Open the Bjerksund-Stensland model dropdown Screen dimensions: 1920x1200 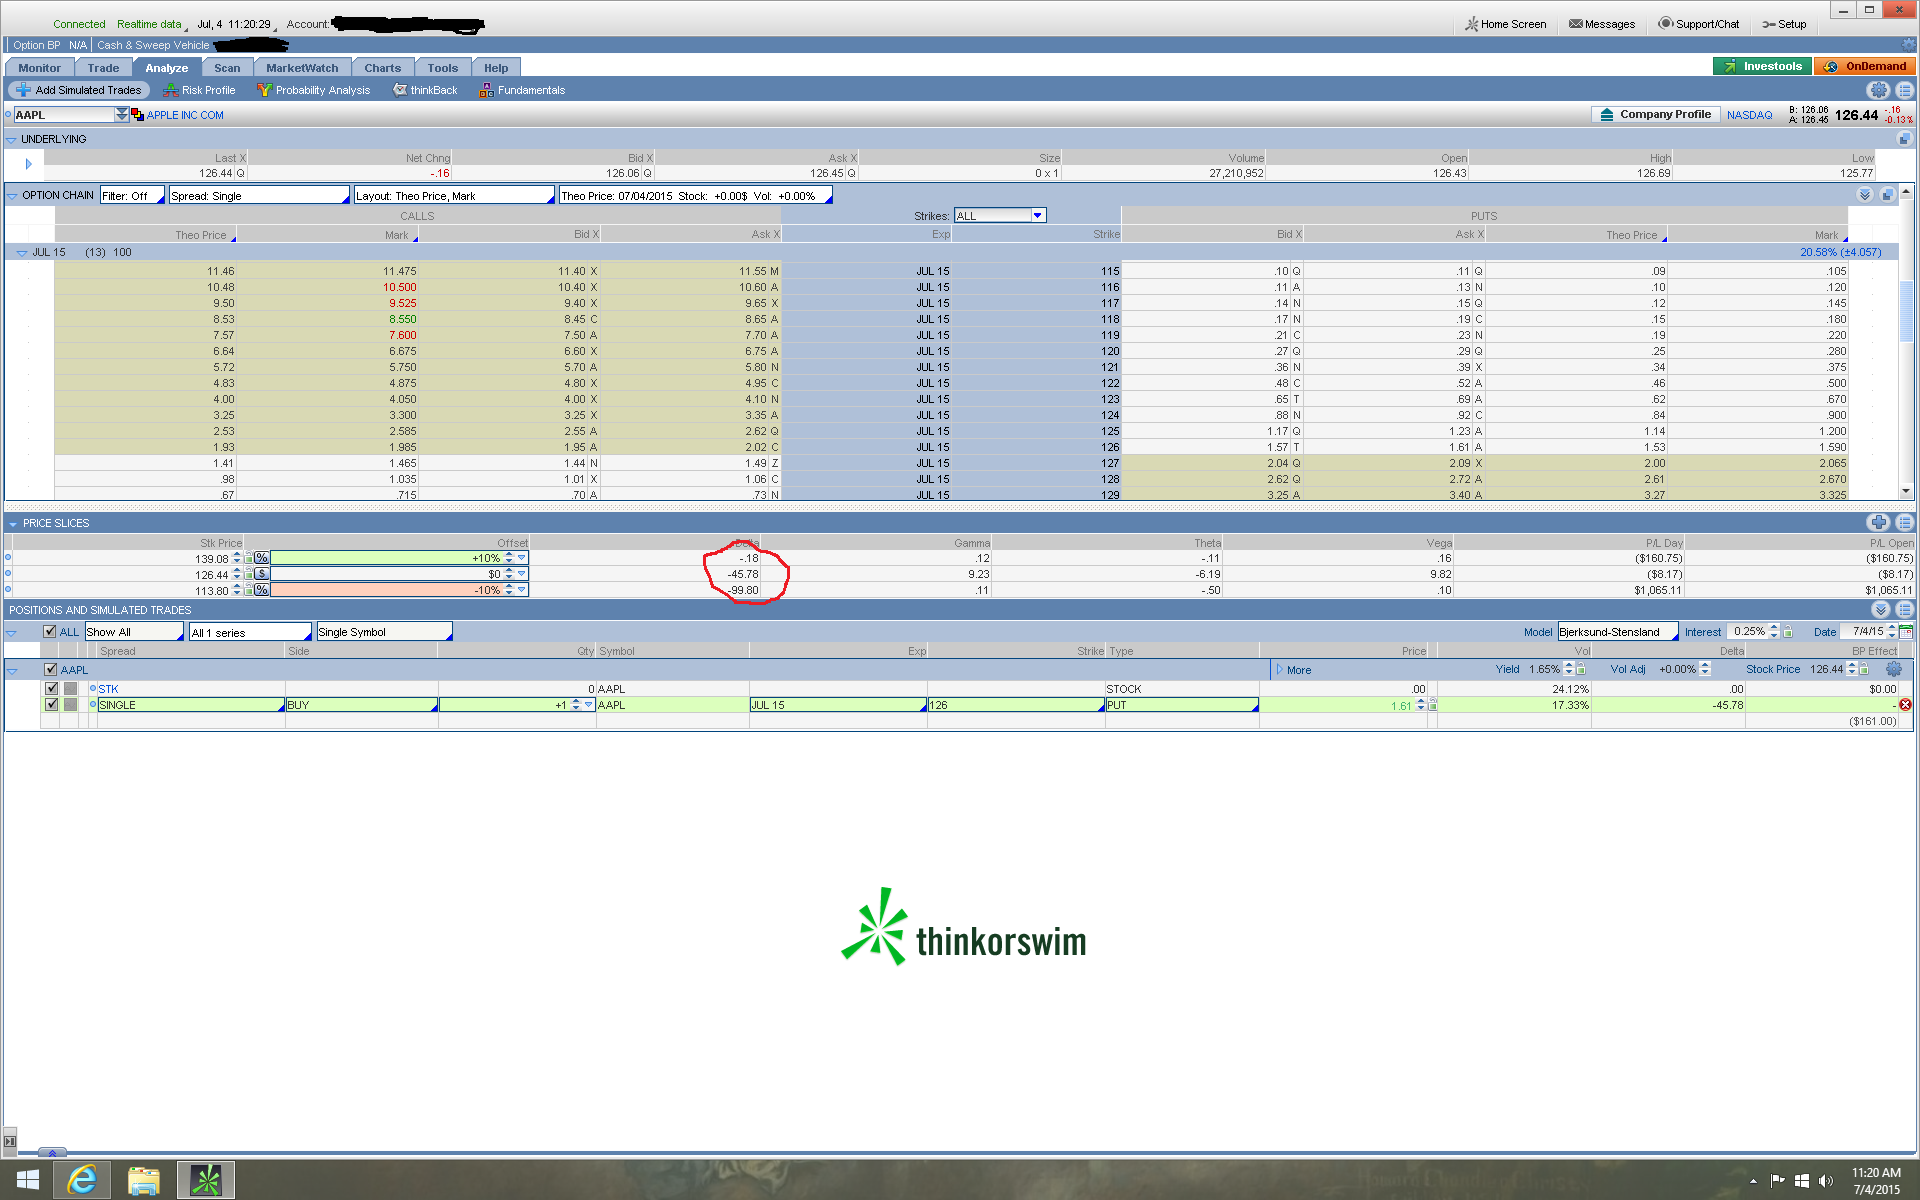(1618, 632)
